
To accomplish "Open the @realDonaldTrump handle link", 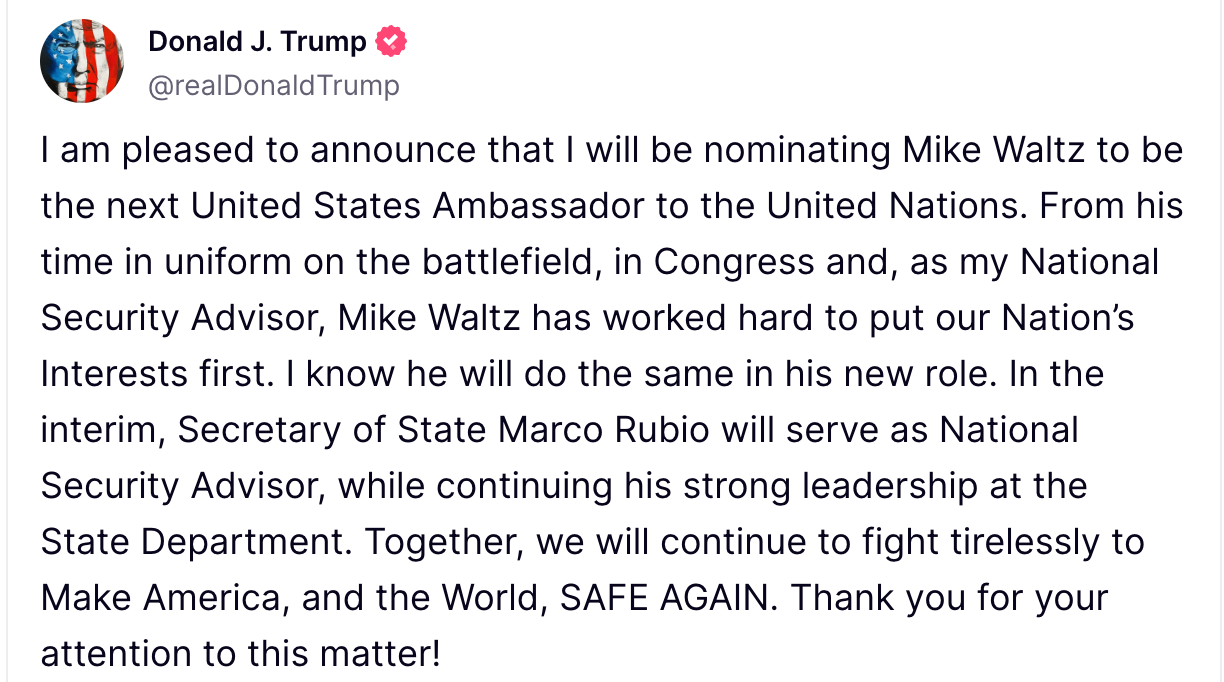I will tap(273, 86).
